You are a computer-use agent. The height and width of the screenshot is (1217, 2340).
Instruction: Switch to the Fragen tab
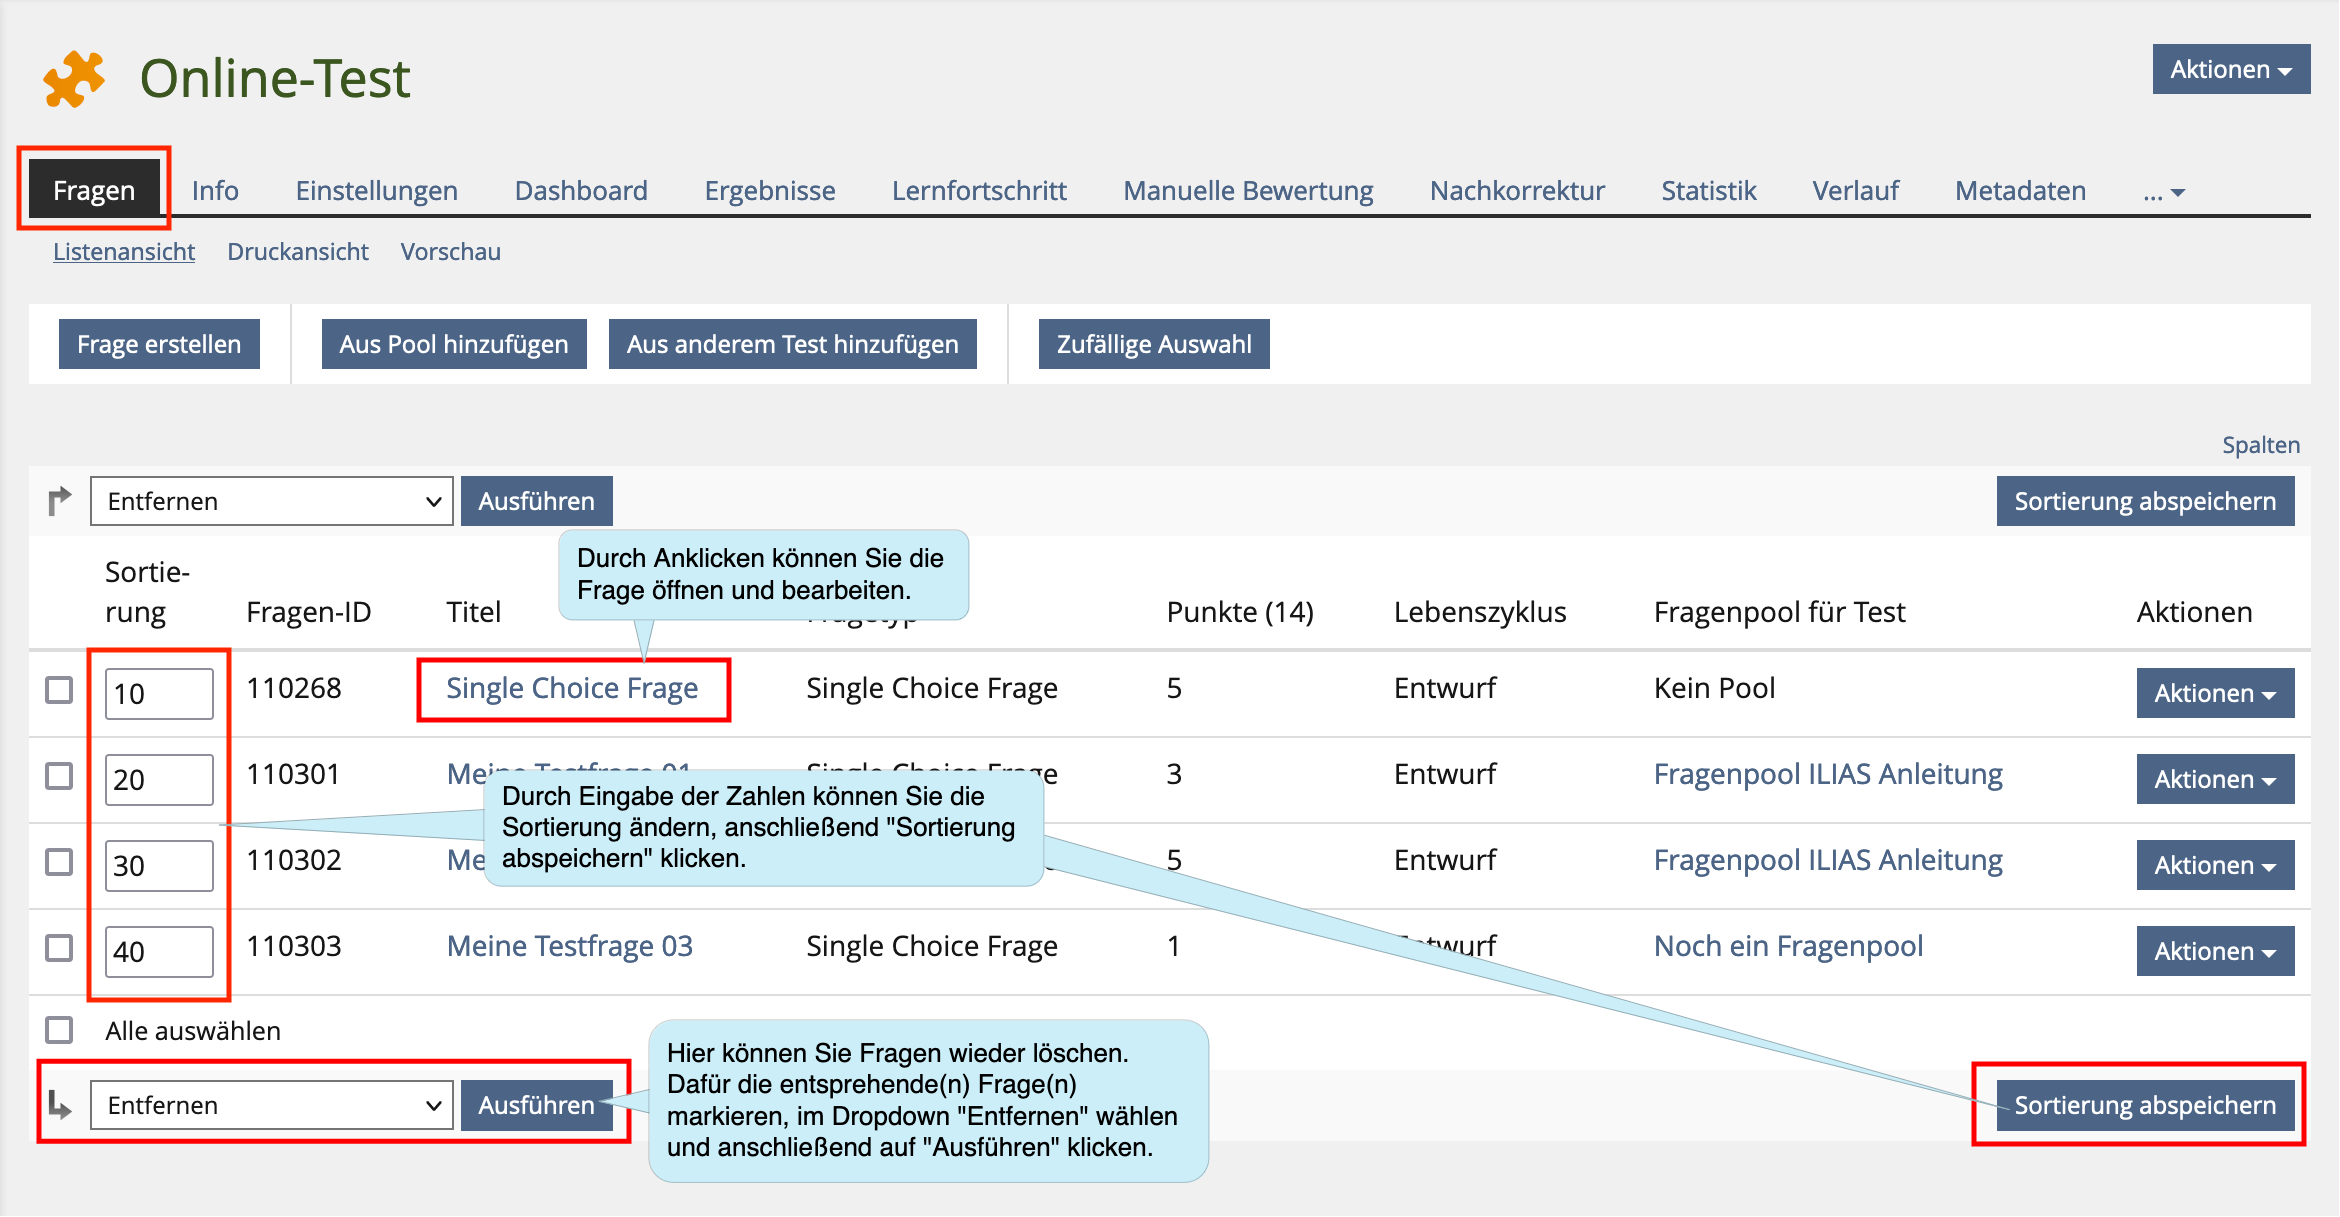94,190
